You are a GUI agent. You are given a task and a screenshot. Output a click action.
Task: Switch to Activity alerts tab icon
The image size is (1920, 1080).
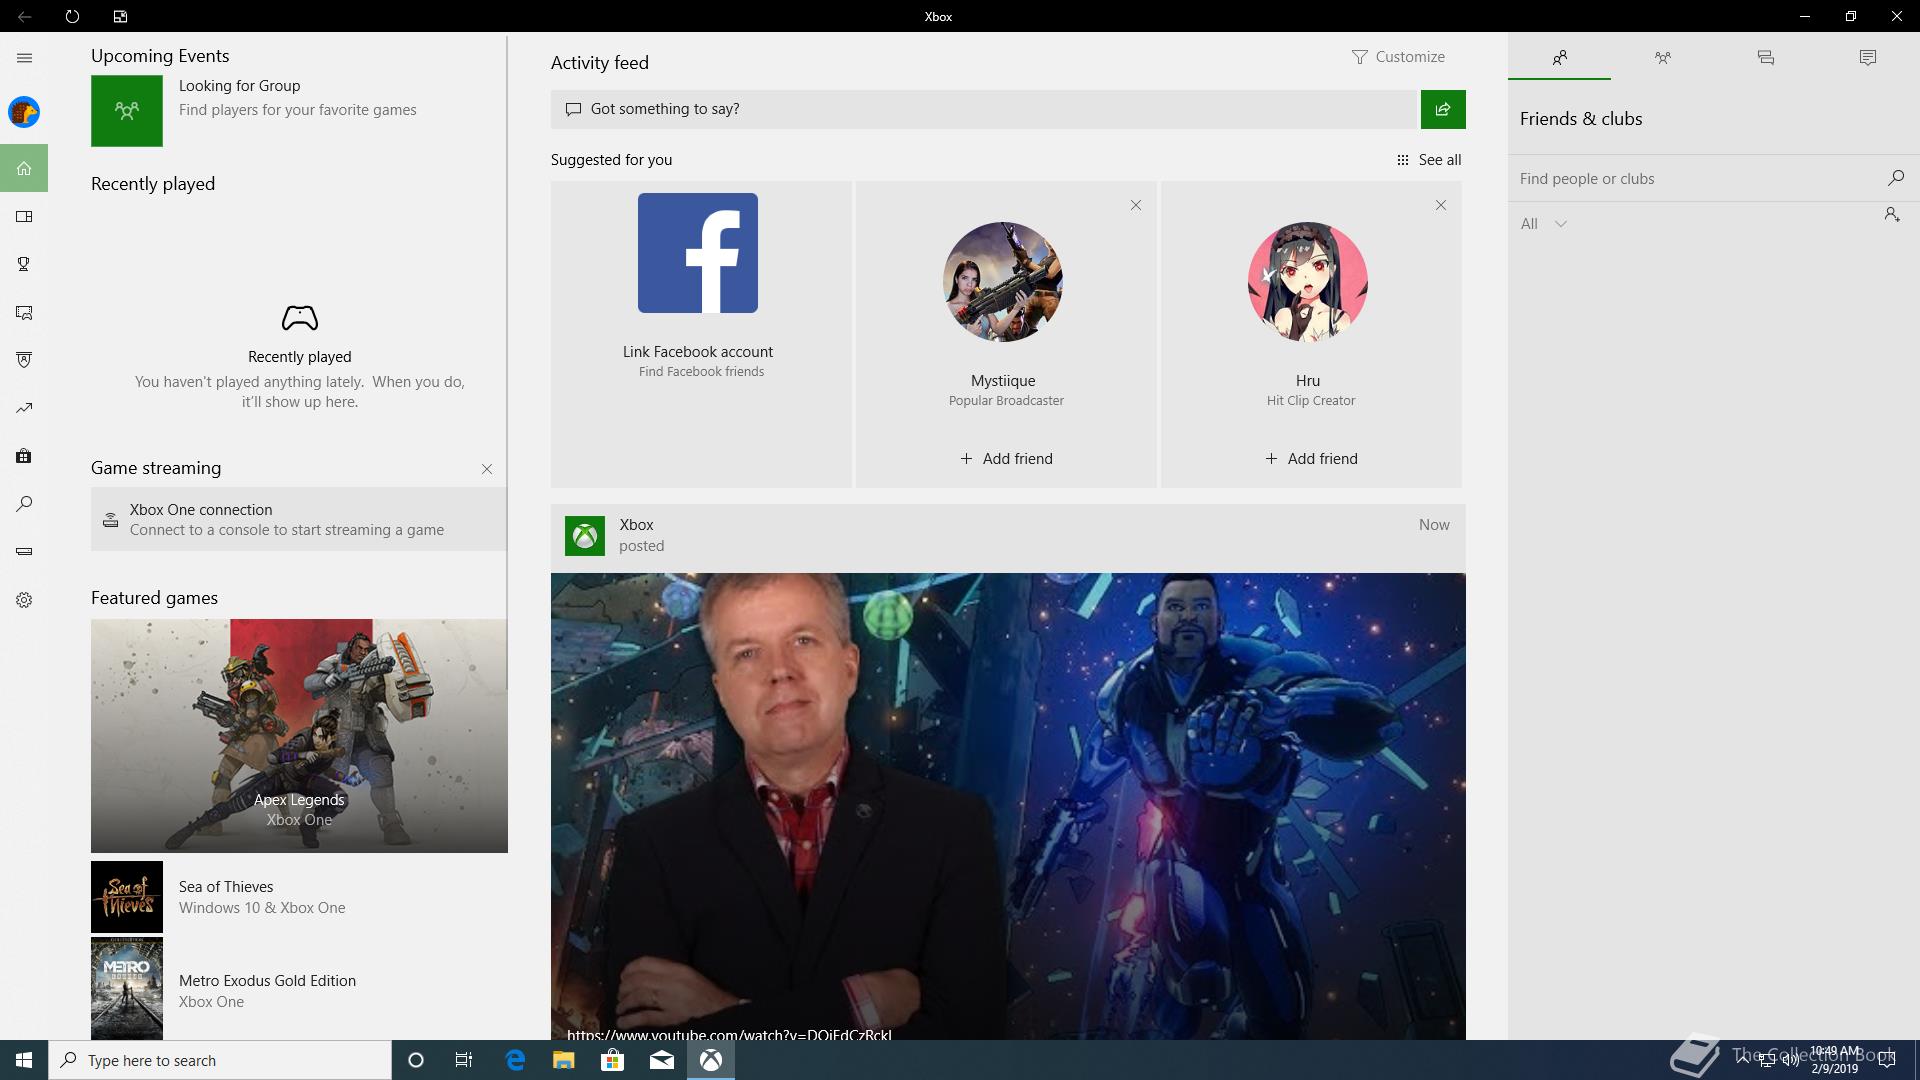point(1867,58)
